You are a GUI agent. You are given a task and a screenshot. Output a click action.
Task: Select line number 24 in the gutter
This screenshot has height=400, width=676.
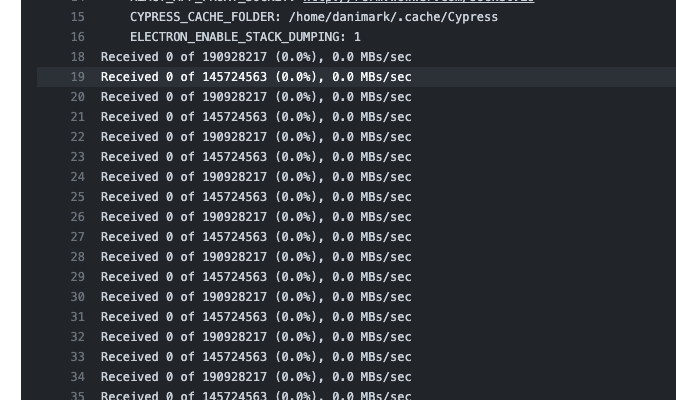[78, 177]
